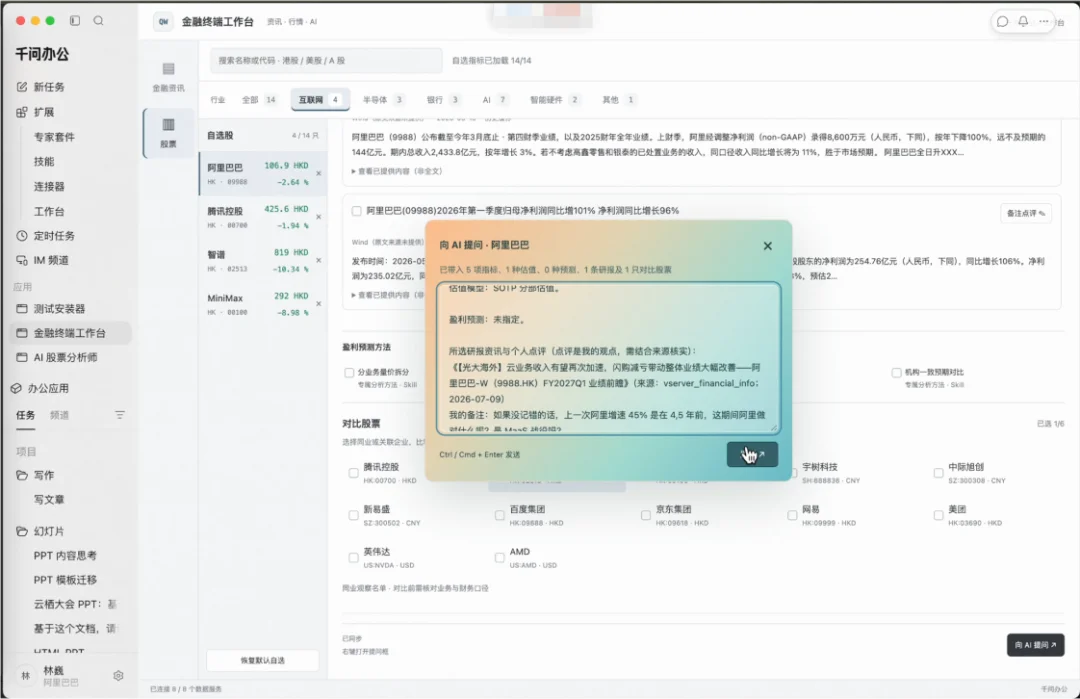Check 网易 as a comparison stock

point(792,515)
